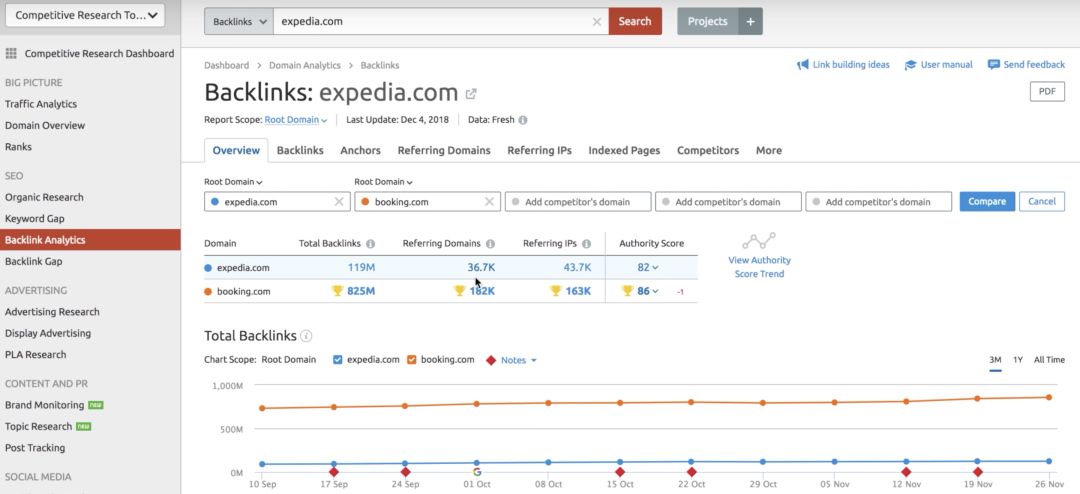Click the red Search button
Screen dimensions: 1080x494
(635, 21)
